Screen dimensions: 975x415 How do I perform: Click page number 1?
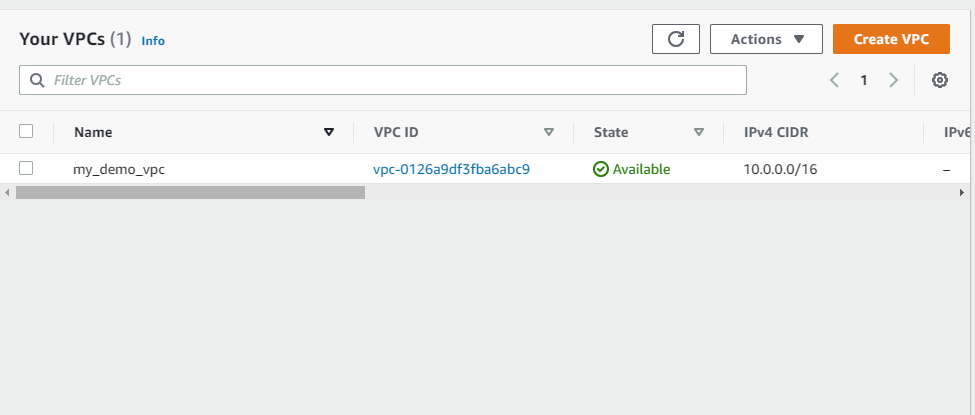[x=864, y=80]
